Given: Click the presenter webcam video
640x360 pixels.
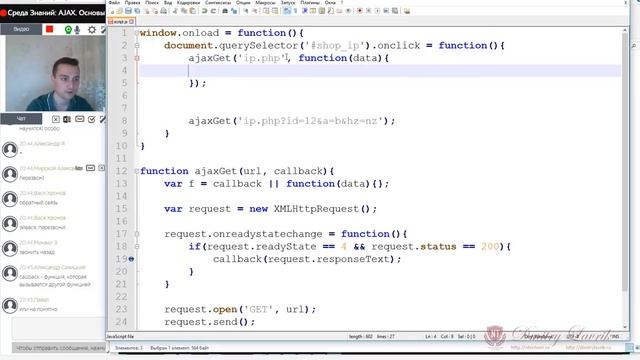Looking at the screenshot, I should point(55,73).
